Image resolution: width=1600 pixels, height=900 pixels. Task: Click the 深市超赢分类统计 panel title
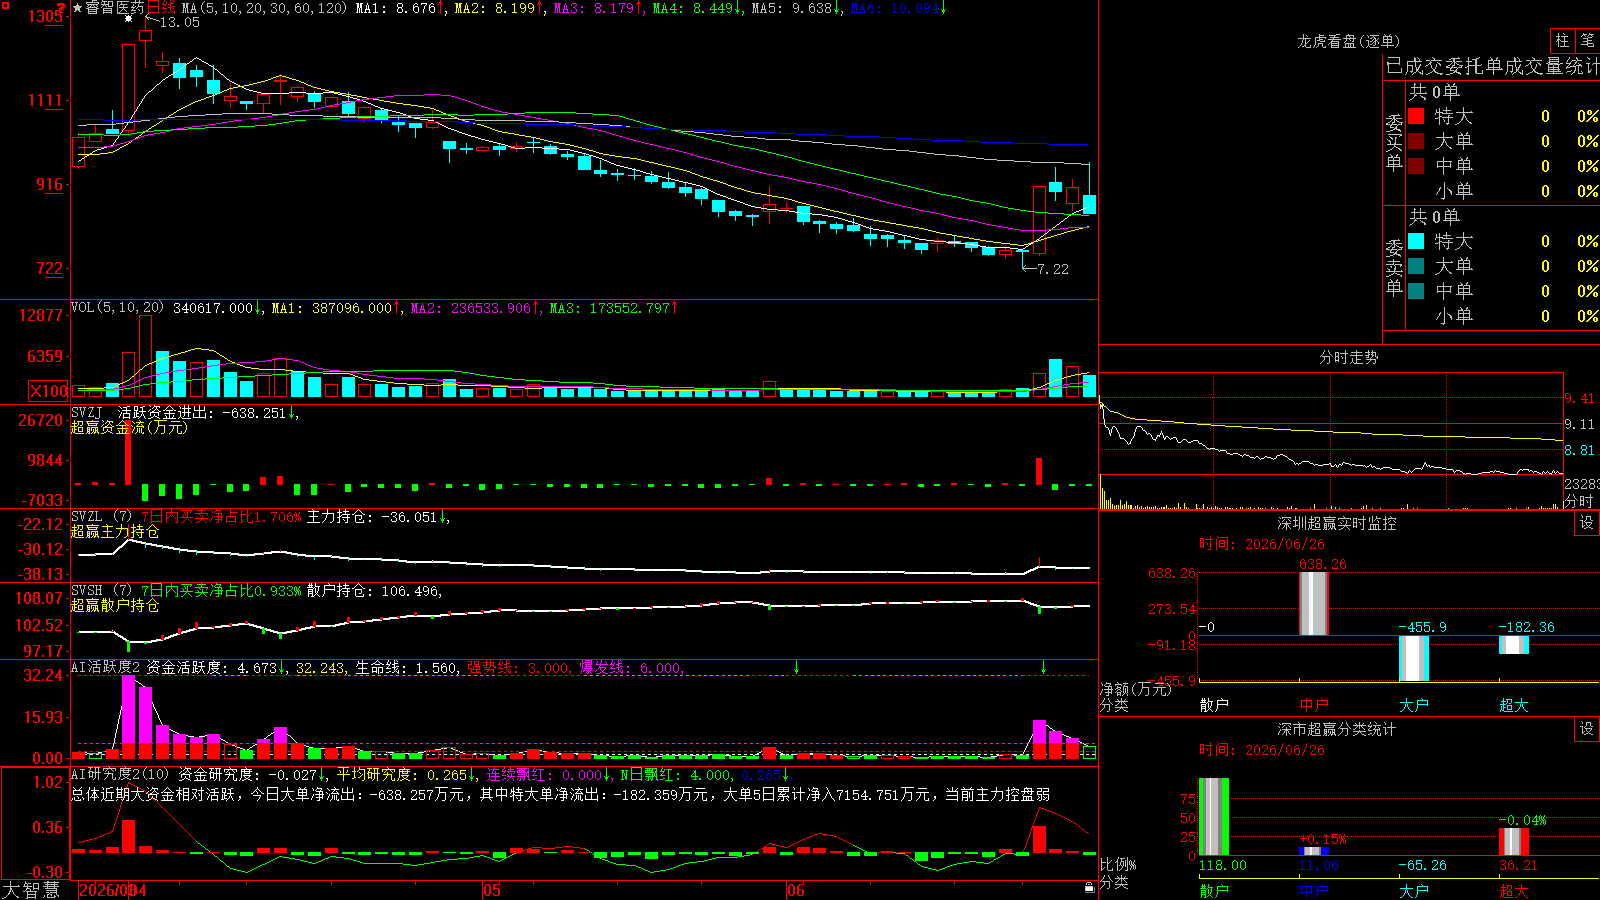pyautogui.click(x=1337, y=729)
